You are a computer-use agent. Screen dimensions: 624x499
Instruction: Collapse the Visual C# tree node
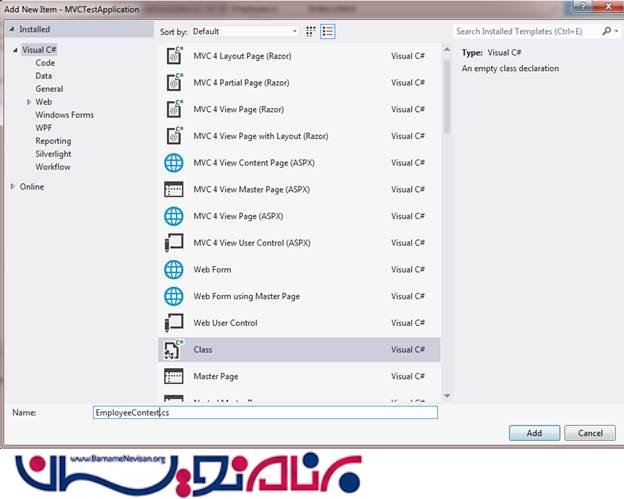tap(15, 50)
